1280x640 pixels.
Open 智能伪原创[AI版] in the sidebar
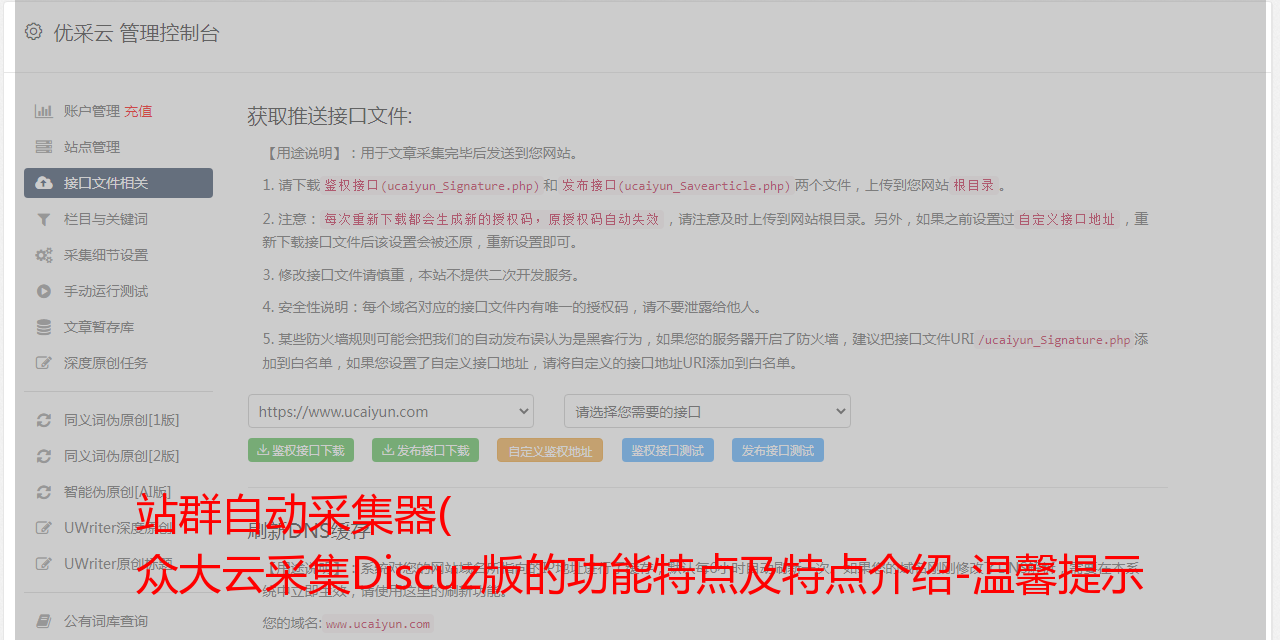coord(118,492)
